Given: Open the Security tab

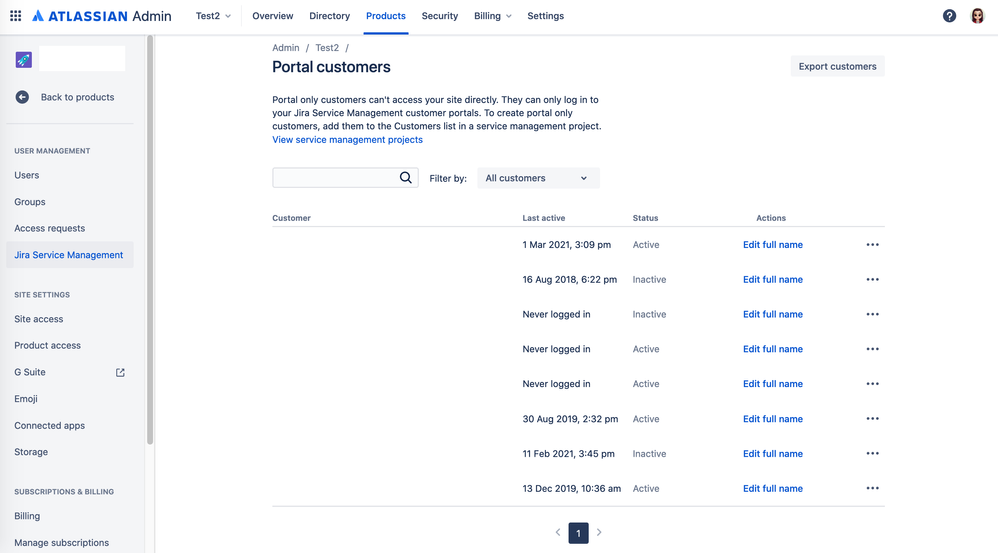Looking at the screenshot, I should click(440, 16).
